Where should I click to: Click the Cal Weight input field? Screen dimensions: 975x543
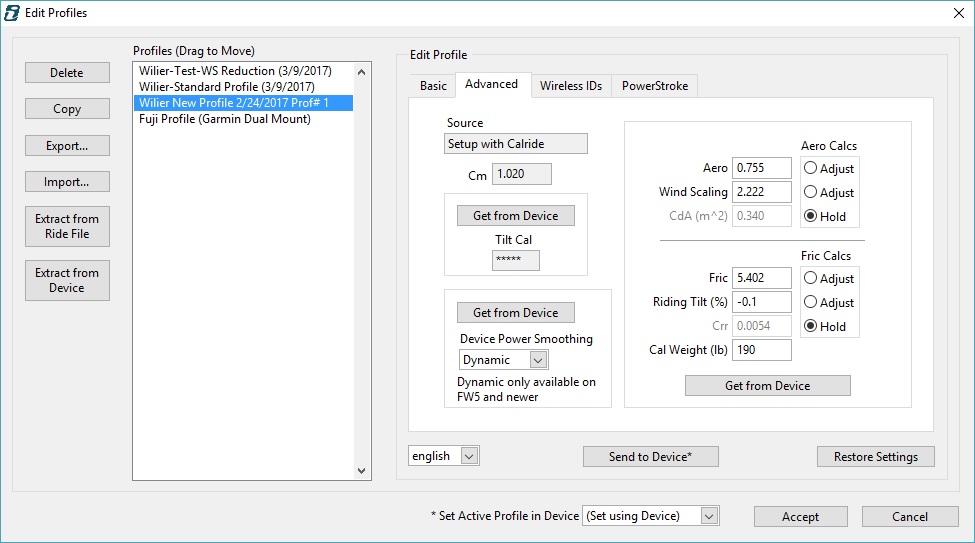pos(762,350)
